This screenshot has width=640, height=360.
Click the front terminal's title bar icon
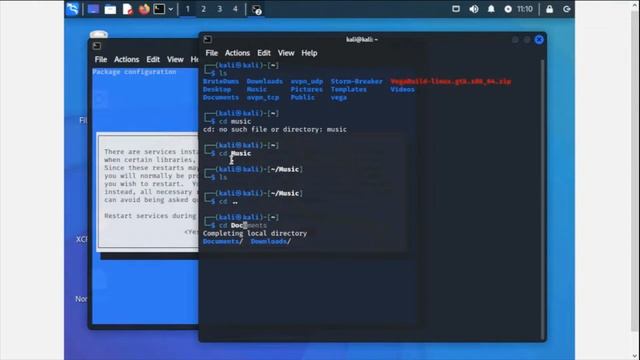coord(207,39)
